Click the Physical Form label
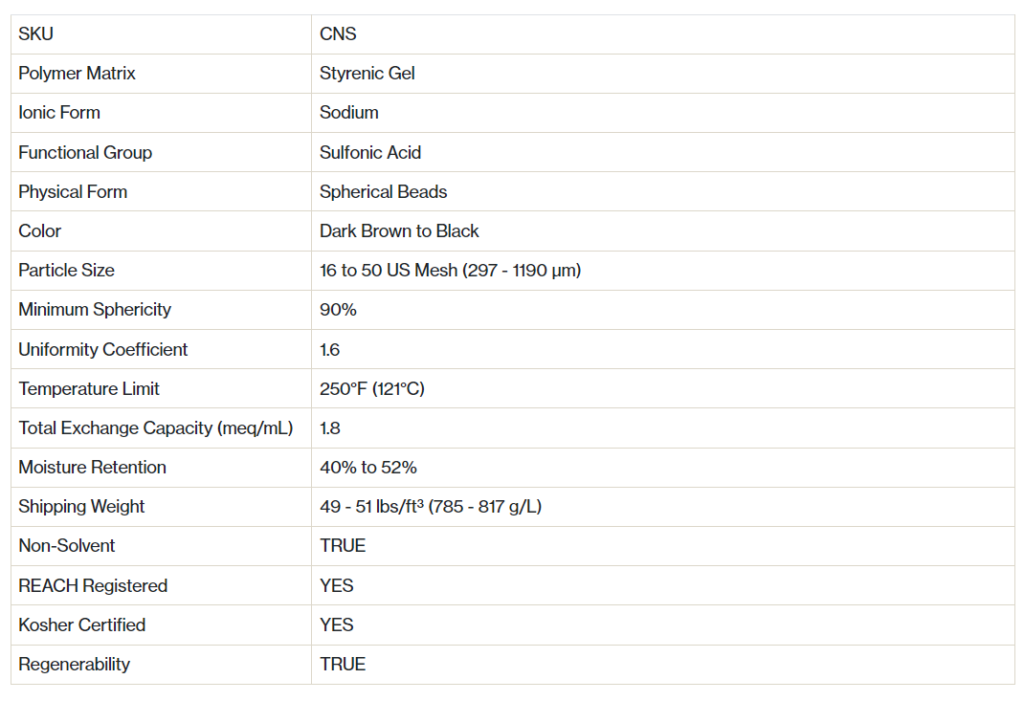This screenshot has width=1024, height=701. (x=73, y=191)
